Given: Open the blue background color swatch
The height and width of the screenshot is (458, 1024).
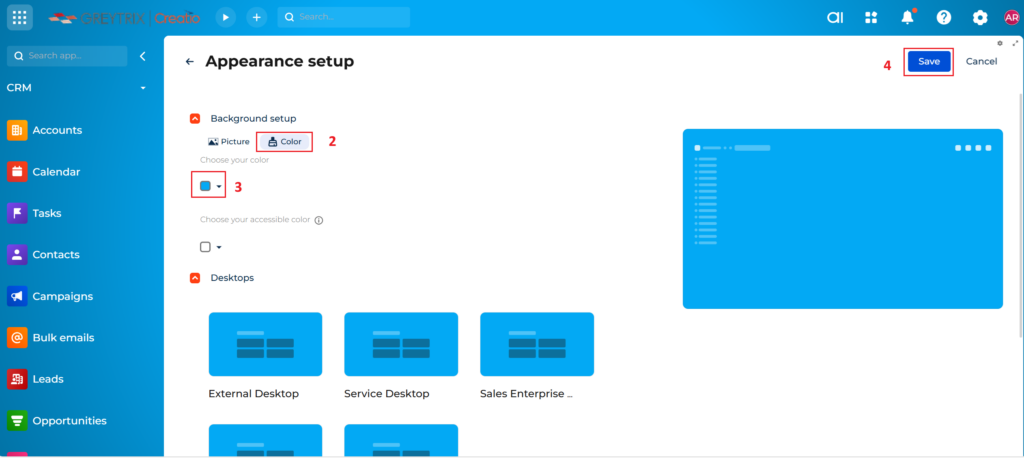Looking at the screenshot, I should coord(209,186).
